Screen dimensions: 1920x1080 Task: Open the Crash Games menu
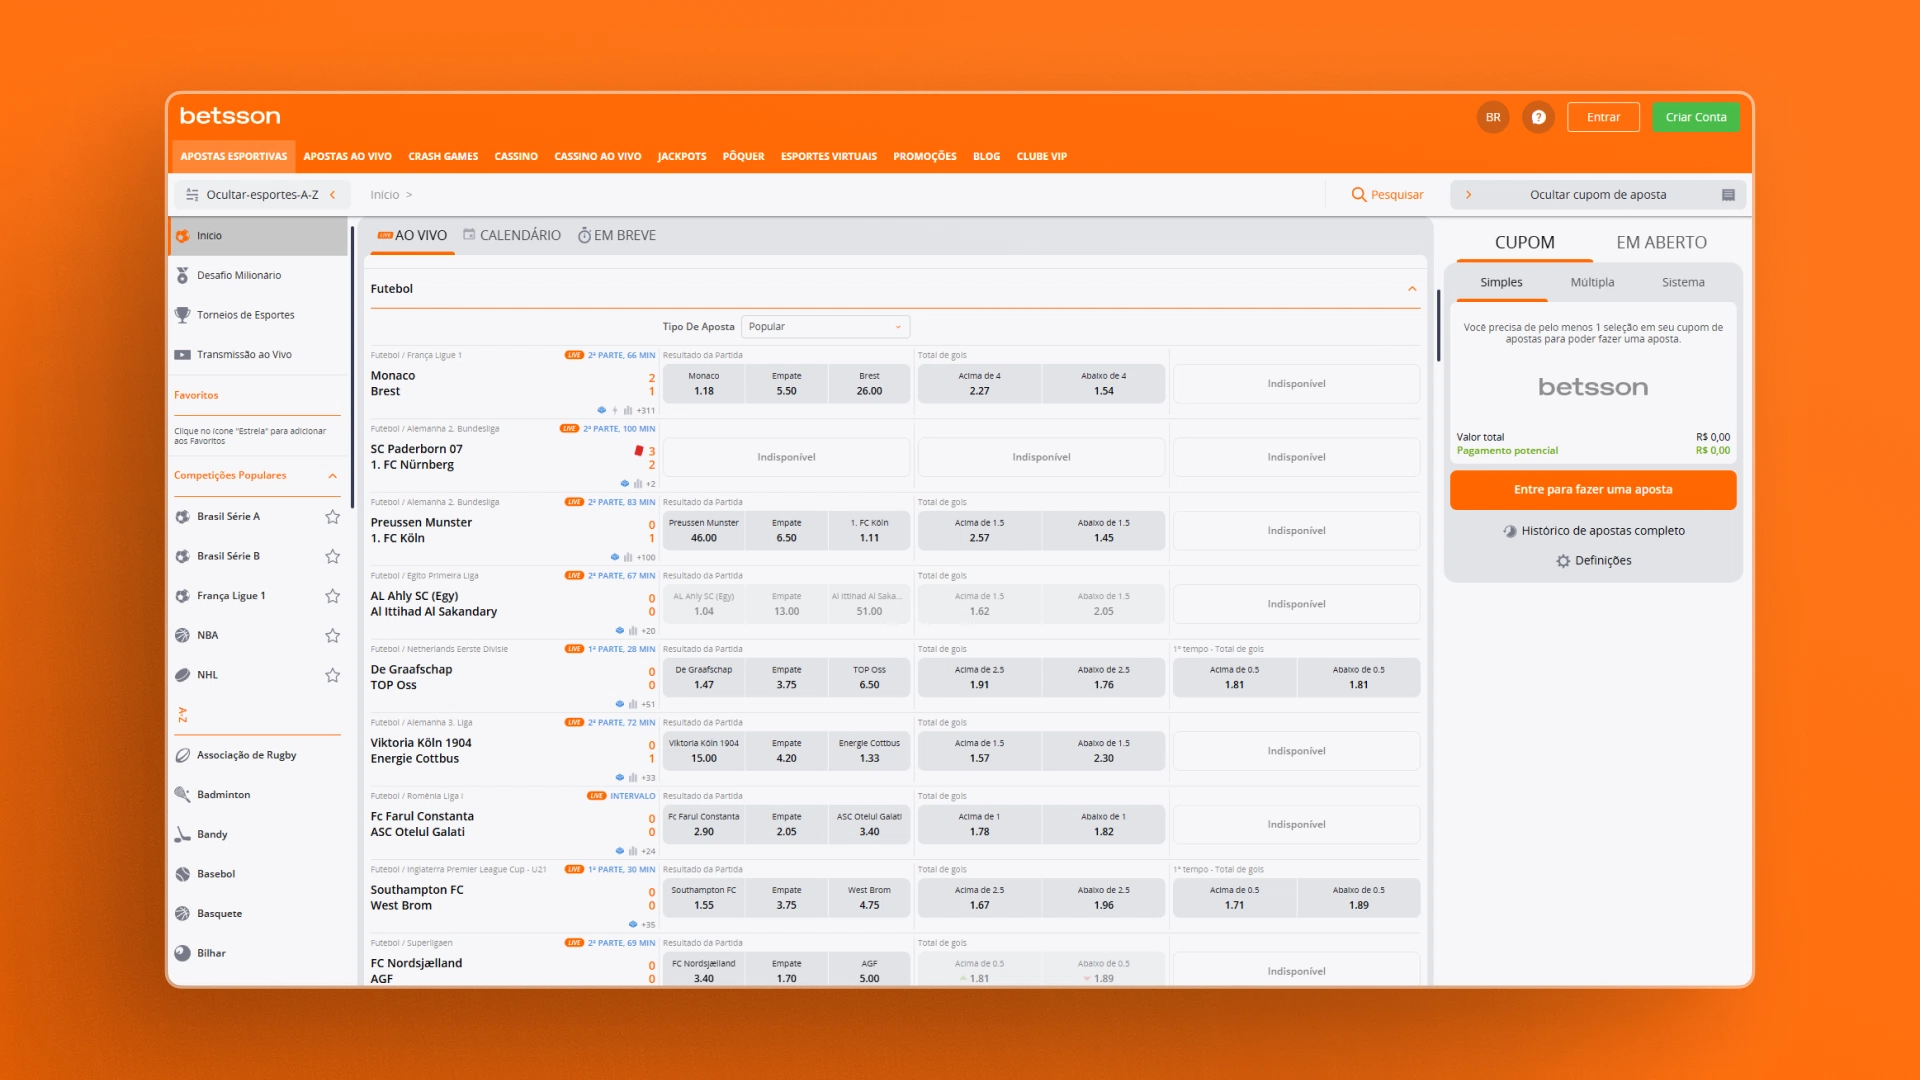click(x=443, y=157)
